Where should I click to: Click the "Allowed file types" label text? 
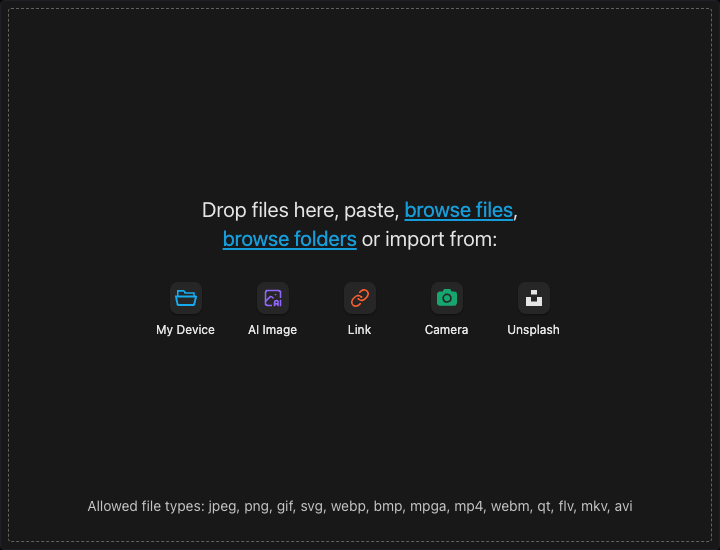(145, 506)
